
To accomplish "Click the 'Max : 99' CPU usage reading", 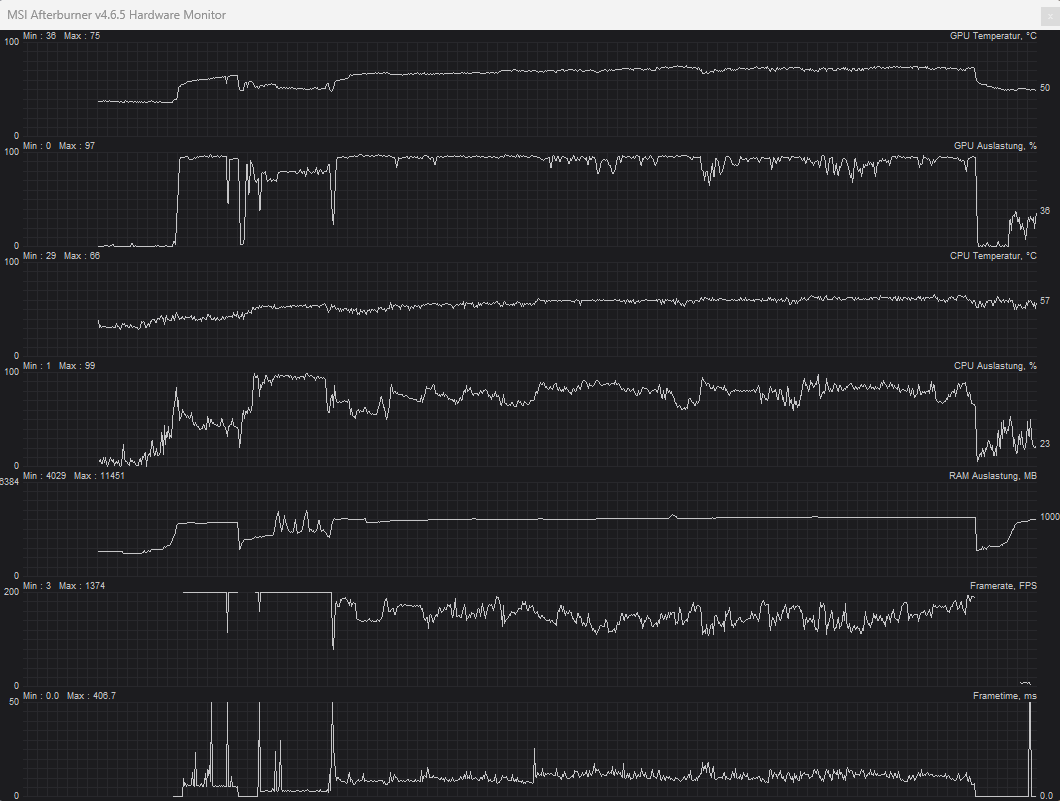I will (x=76, y=366).
